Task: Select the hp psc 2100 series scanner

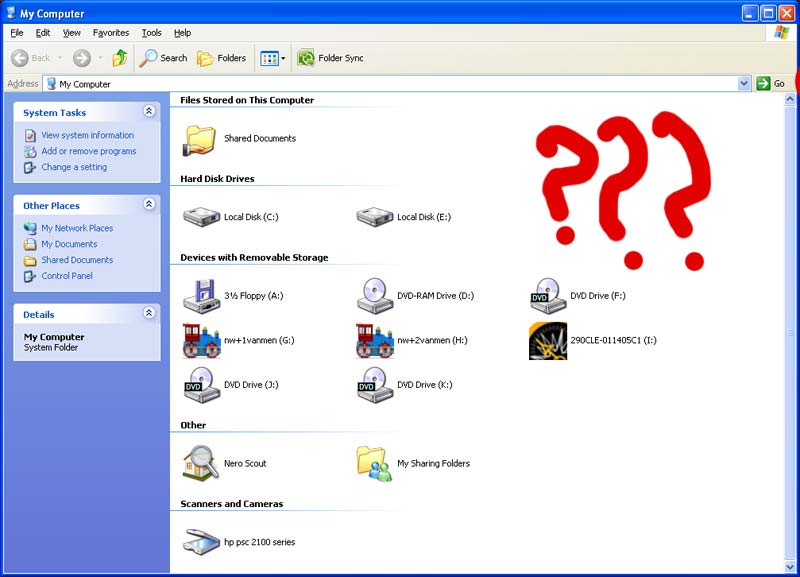Action: pos(202,542)
